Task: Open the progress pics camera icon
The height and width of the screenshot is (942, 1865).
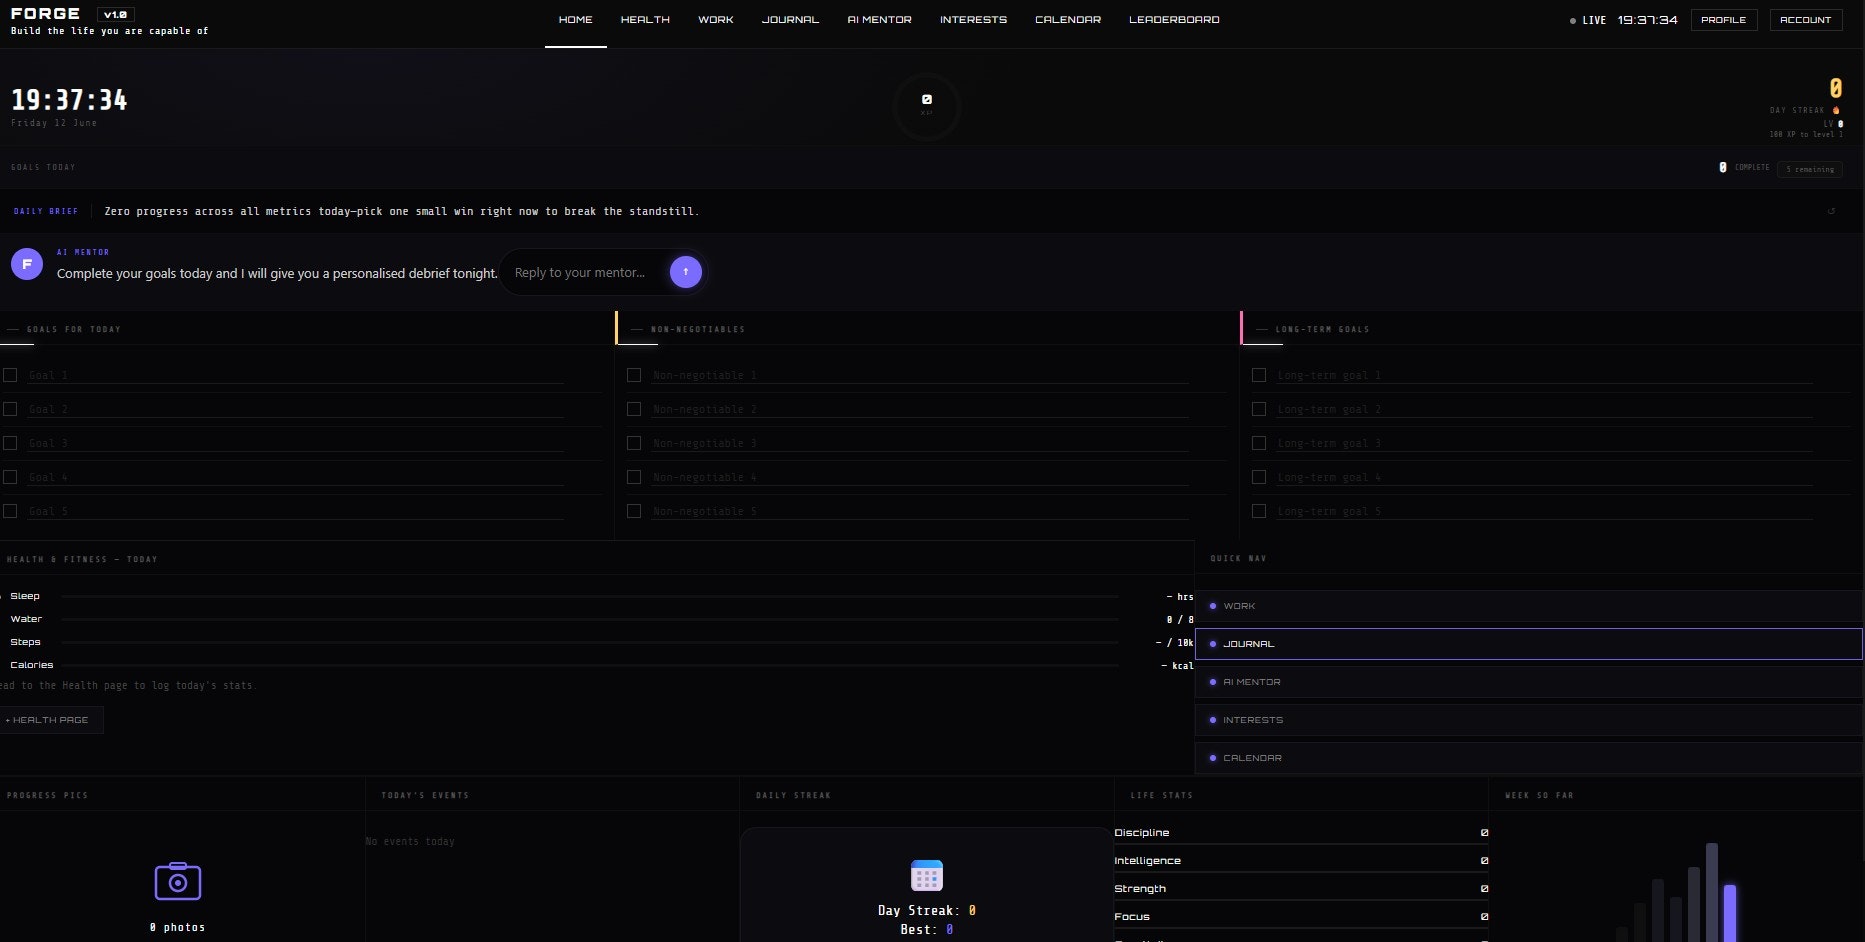Action: [x=178, y=881]
